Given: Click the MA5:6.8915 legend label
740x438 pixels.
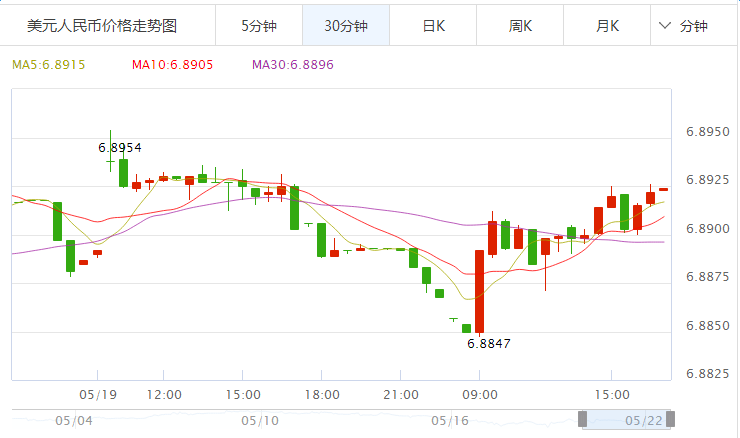Looking at the screenshot, I should pos(49,65).
